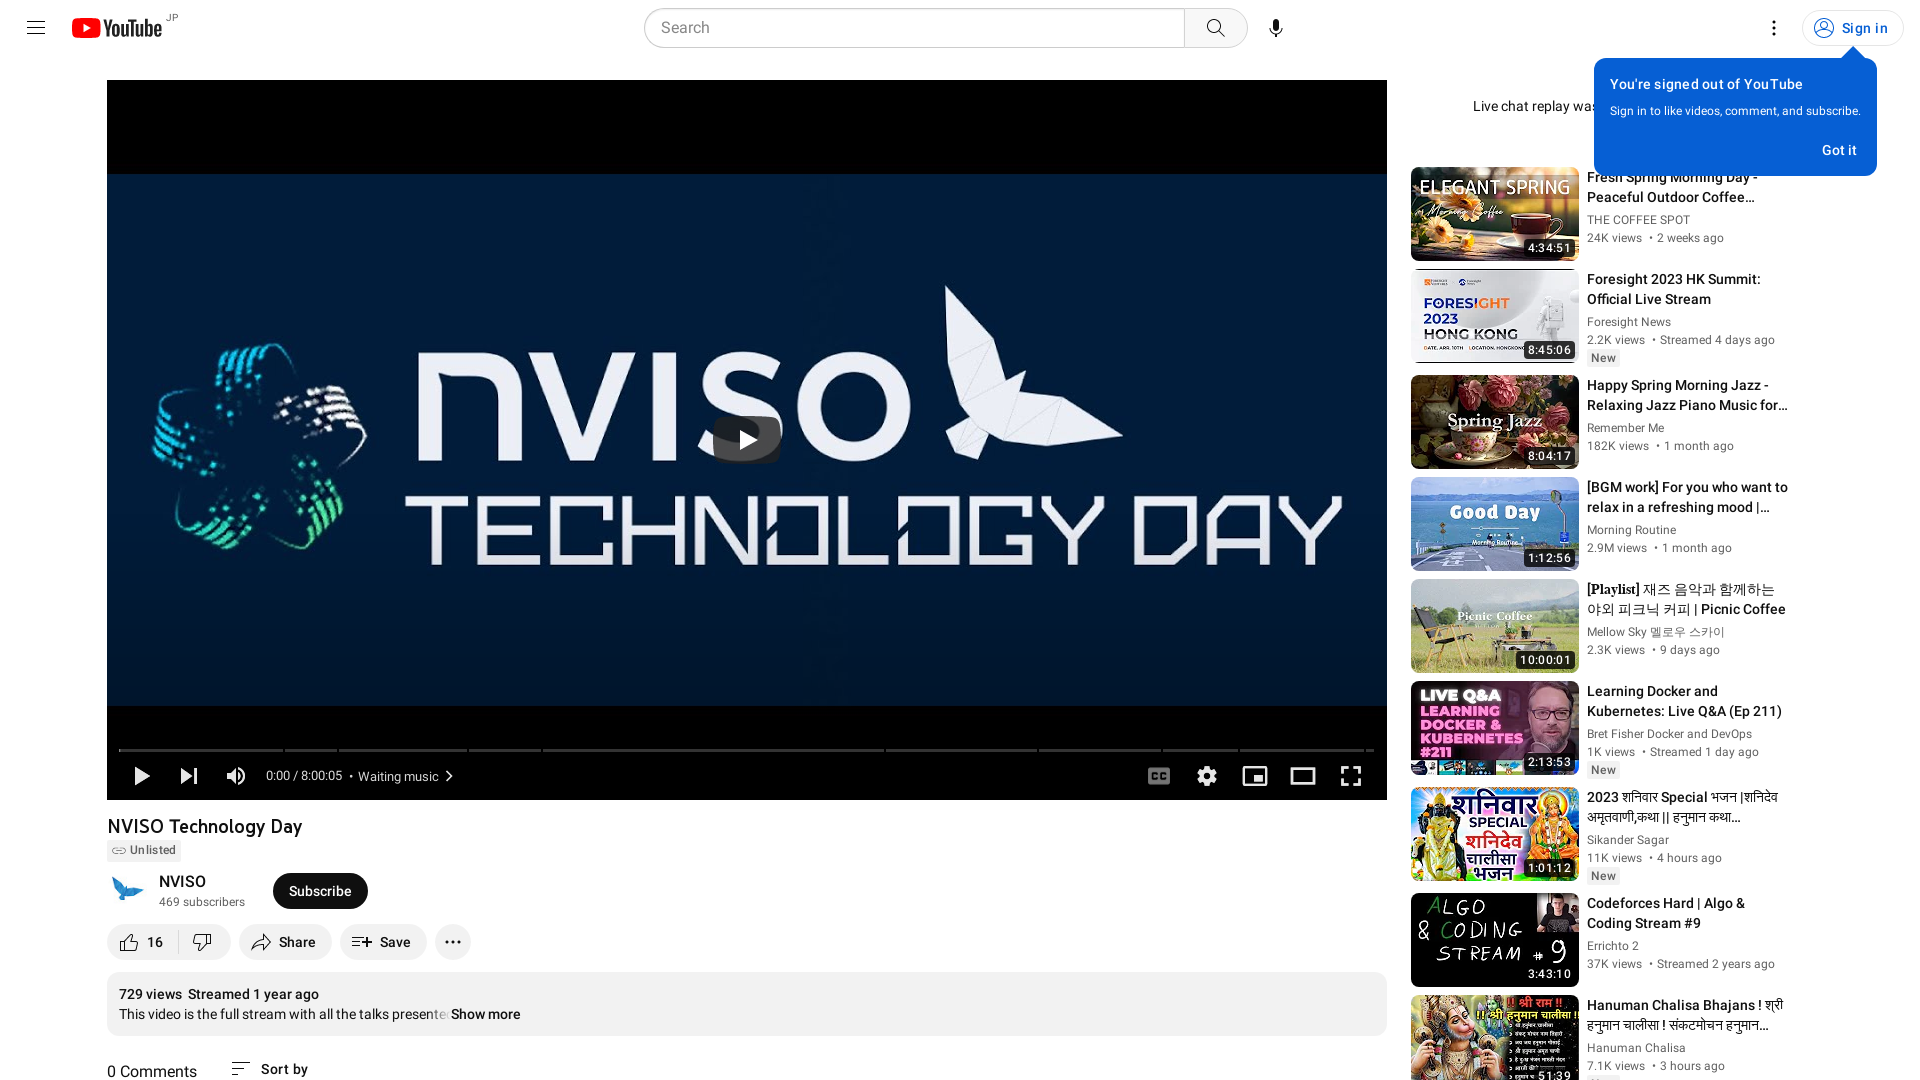The width and height of the screenshot is (1920, 1080).
Task: Click the NVISO Technology Day video title
Action: point(204,826)
